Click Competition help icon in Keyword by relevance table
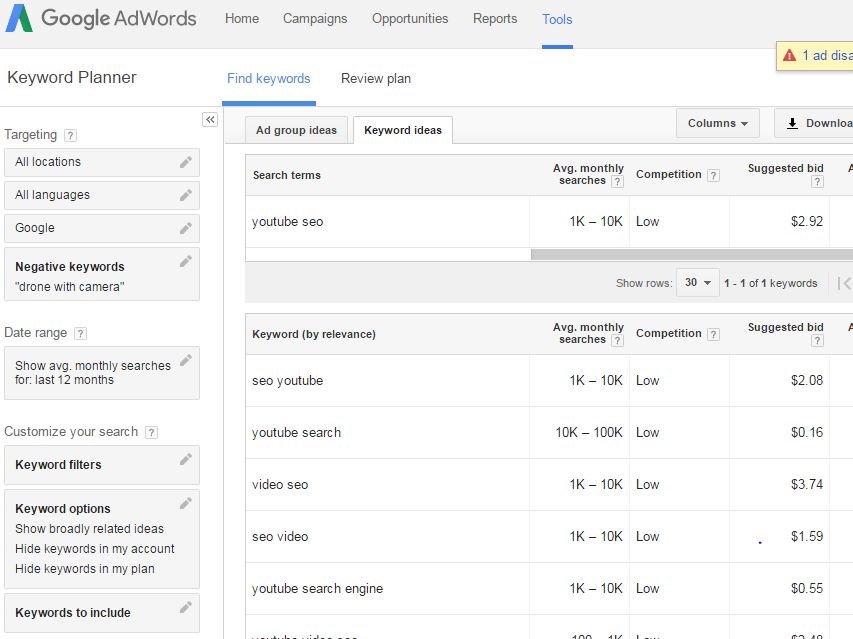 click(713, 334)
